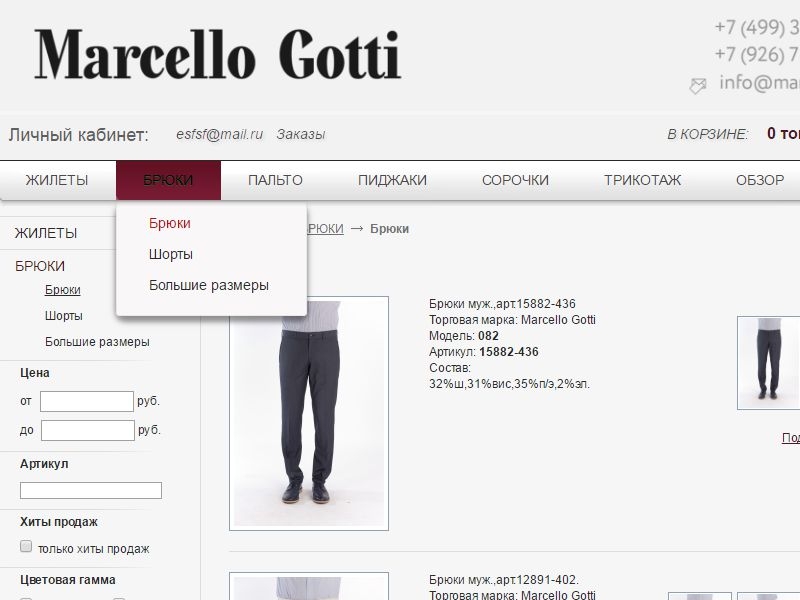Click the Заказы link in account bar

click(x=301, y=134)
